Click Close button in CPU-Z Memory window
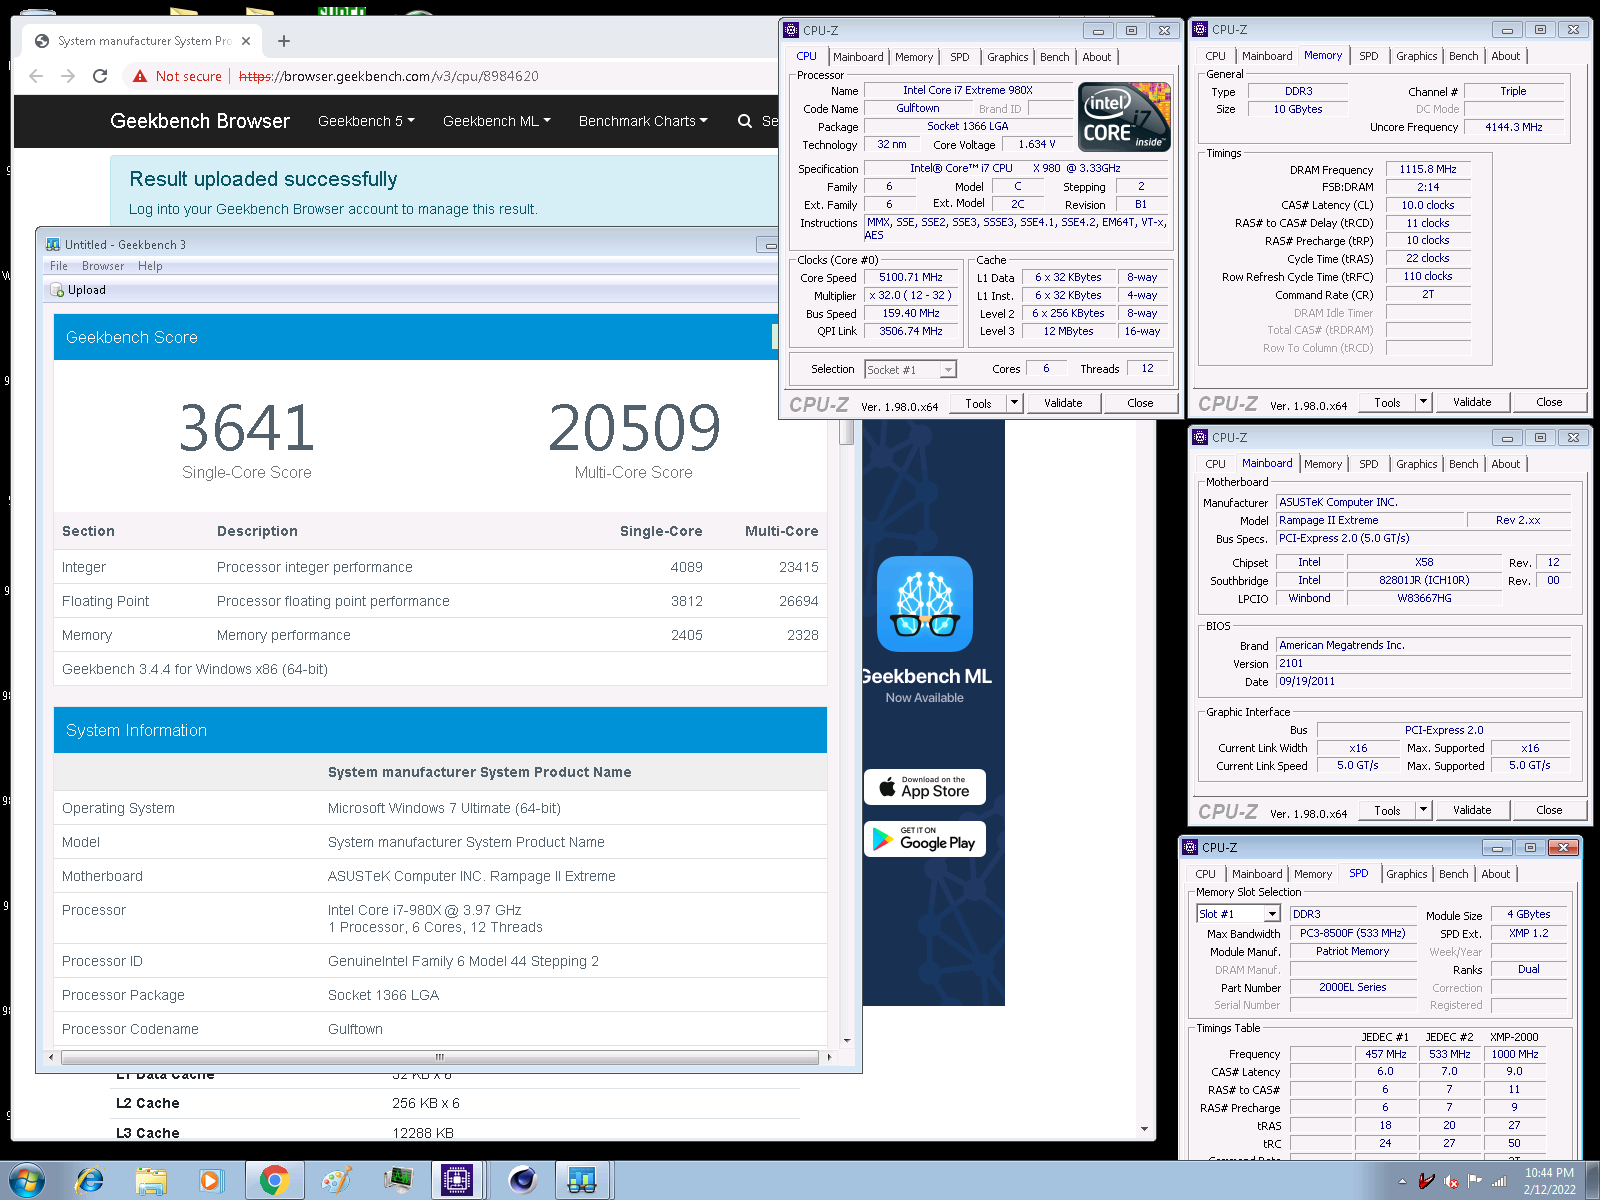This screenshot has width=1600, height=1200. pos(1549,402)
